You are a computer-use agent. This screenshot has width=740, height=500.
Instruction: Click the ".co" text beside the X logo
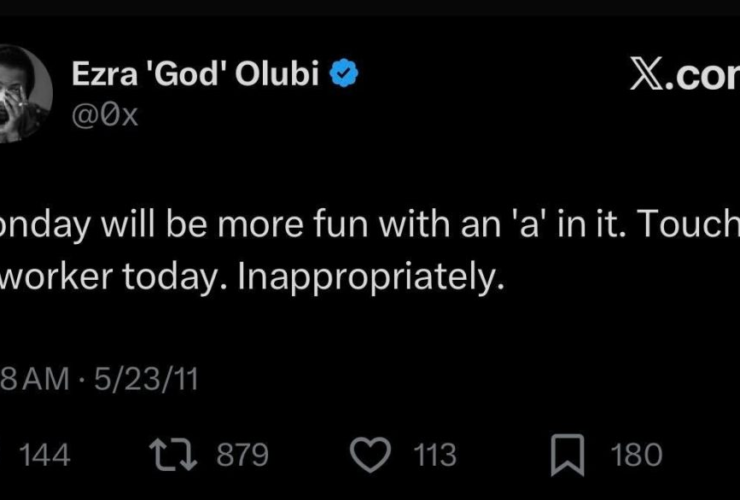click(712, 76)
